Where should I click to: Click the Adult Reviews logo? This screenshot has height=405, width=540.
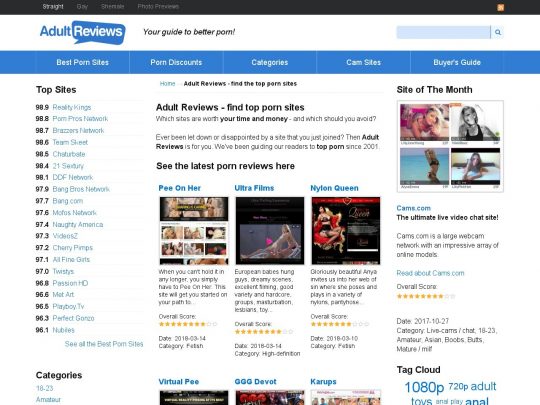(x=83, y=32)
